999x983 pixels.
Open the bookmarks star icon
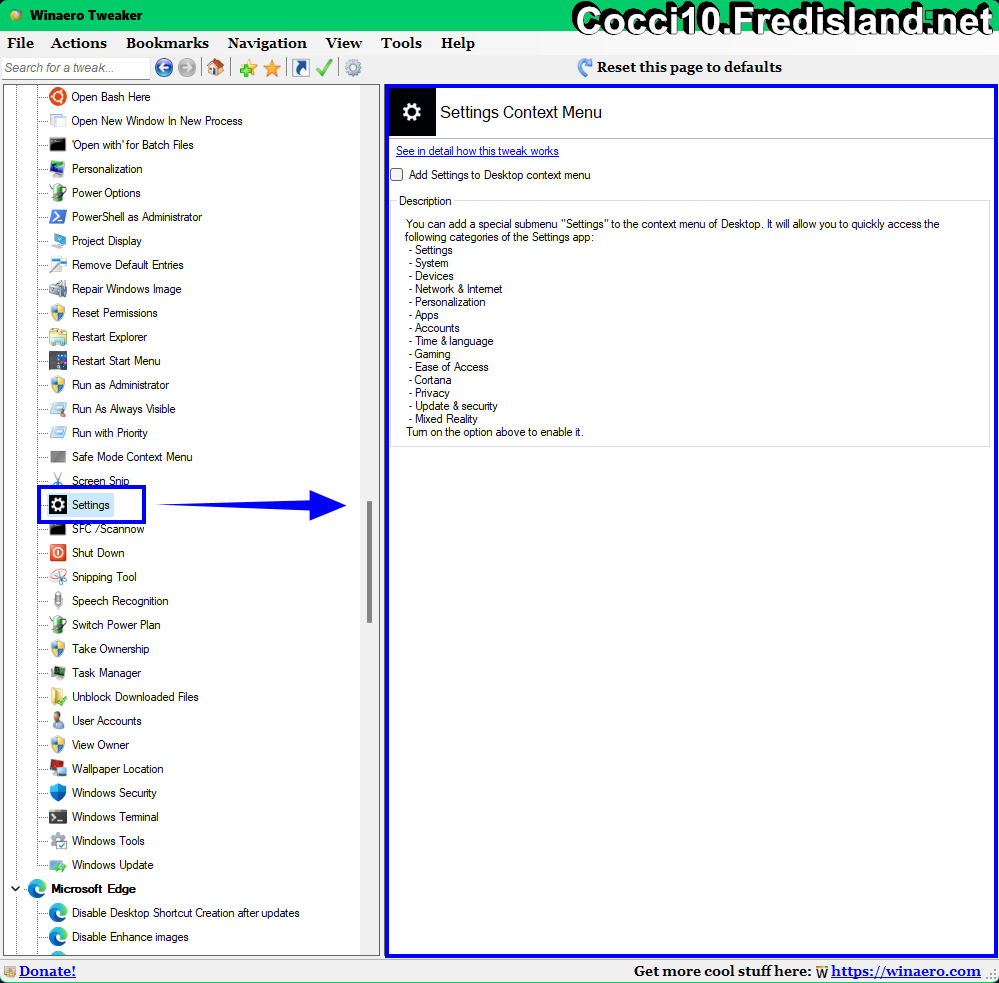(272, 68)
